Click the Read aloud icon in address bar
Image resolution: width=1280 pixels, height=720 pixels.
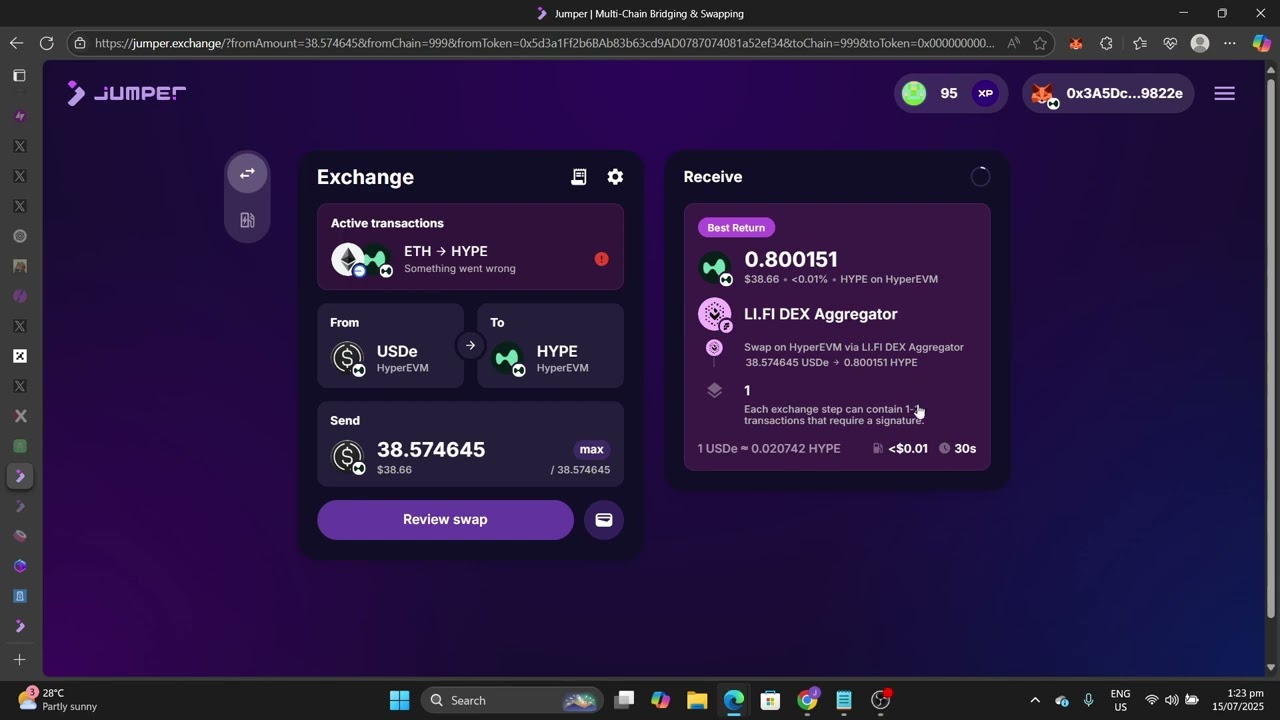(1013, 43)
